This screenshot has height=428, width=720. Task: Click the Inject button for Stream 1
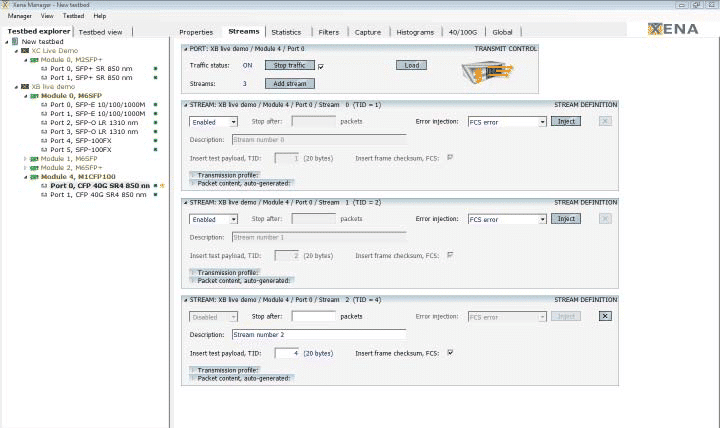[566, 219]
